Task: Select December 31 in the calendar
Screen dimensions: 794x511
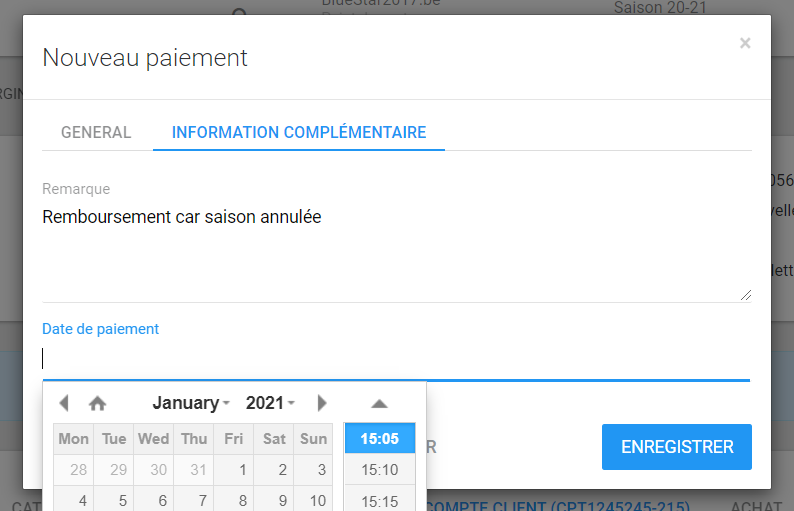Action: 194,470
